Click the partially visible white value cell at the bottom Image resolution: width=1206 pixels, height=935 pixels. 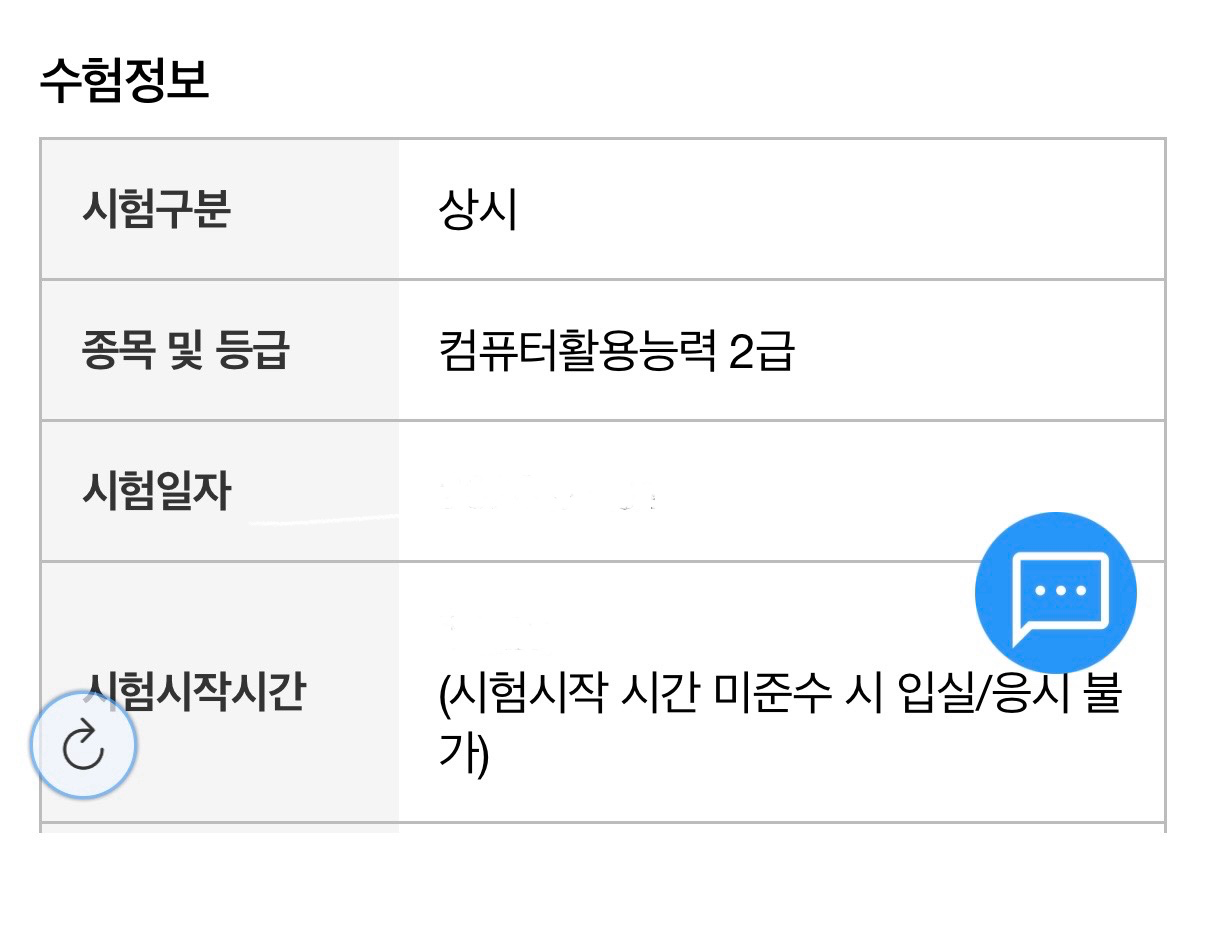coord(780,828)
